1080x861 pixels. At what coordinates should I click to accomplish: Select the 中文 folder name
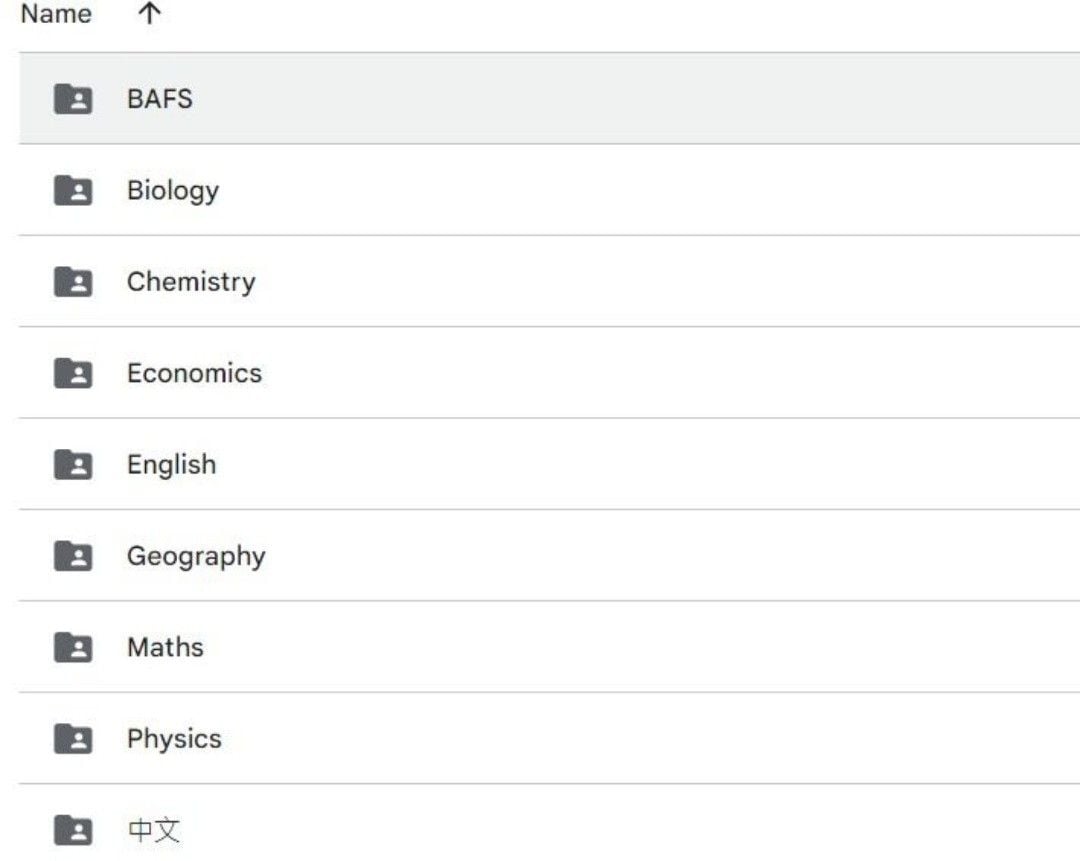154,830
